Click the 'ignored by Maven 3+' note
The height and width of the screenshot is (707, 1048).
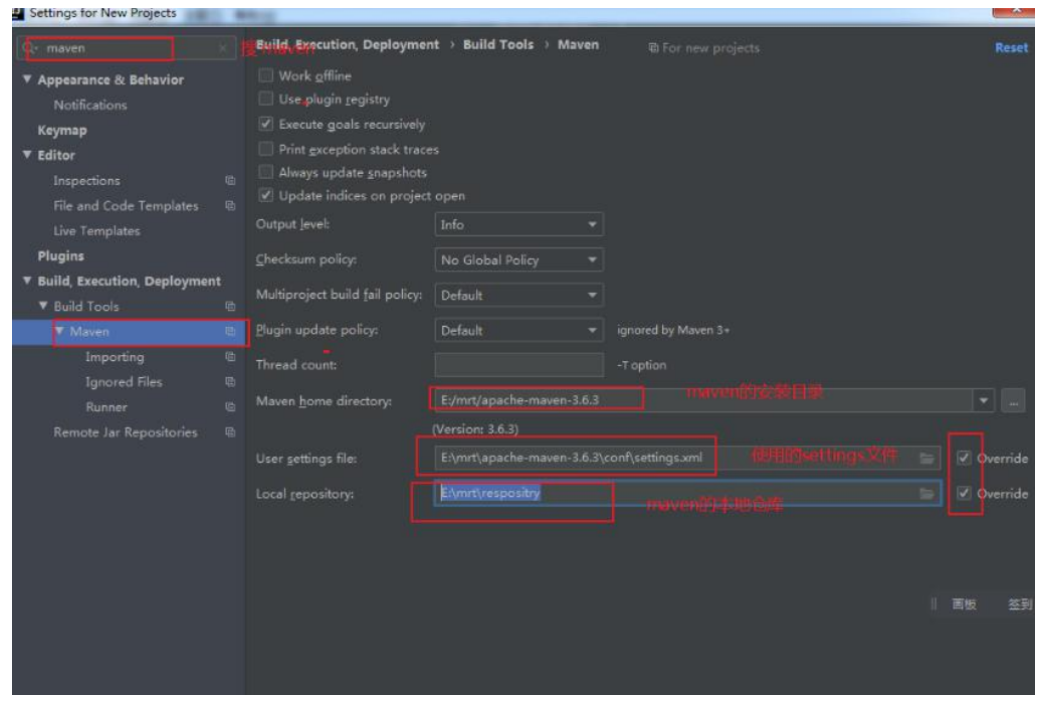tap(673, 330)
